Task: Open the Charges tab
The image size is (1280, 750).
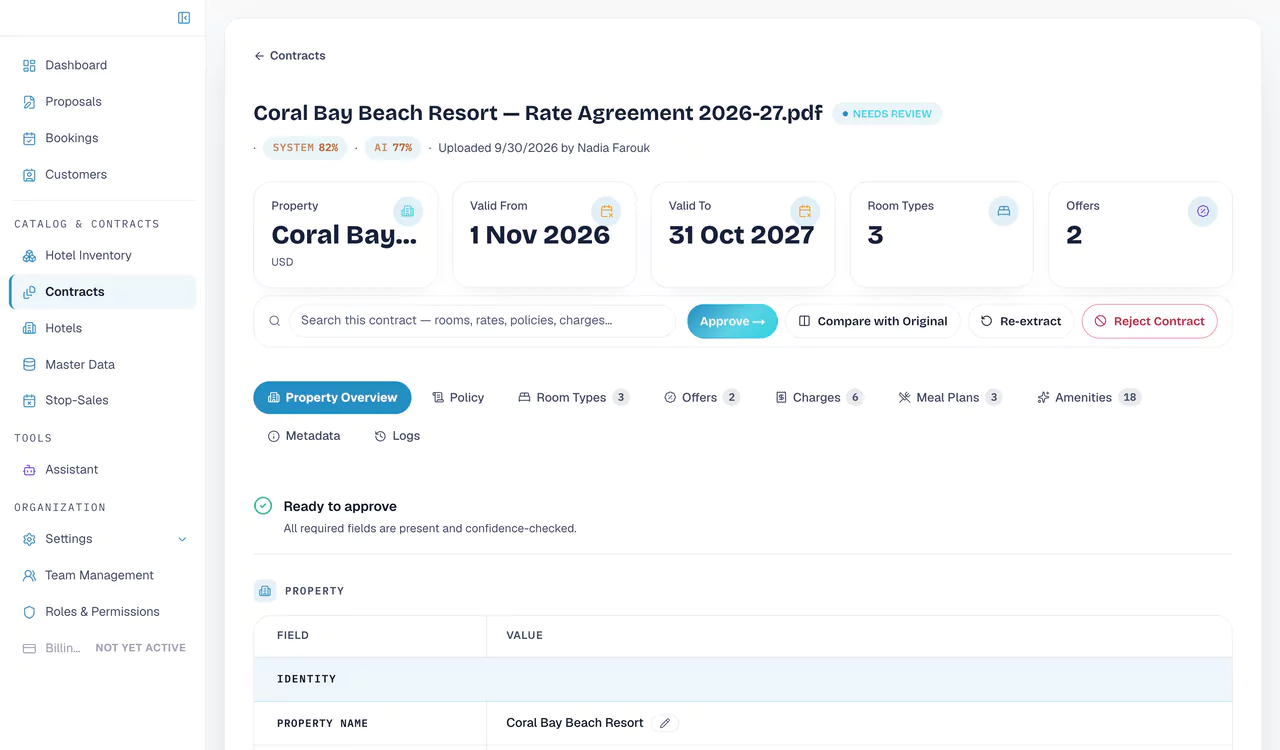Action: (819, 398)
